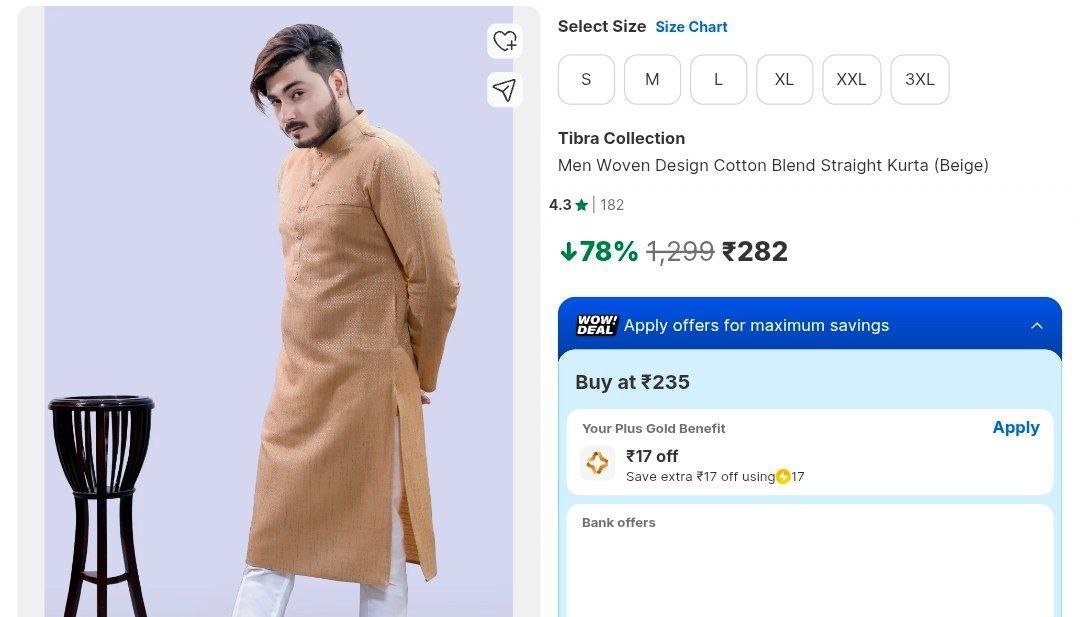Select size XXL
Image resolution: width=1080 pixels, height=617 pixels.
click(x=851, y=80)
